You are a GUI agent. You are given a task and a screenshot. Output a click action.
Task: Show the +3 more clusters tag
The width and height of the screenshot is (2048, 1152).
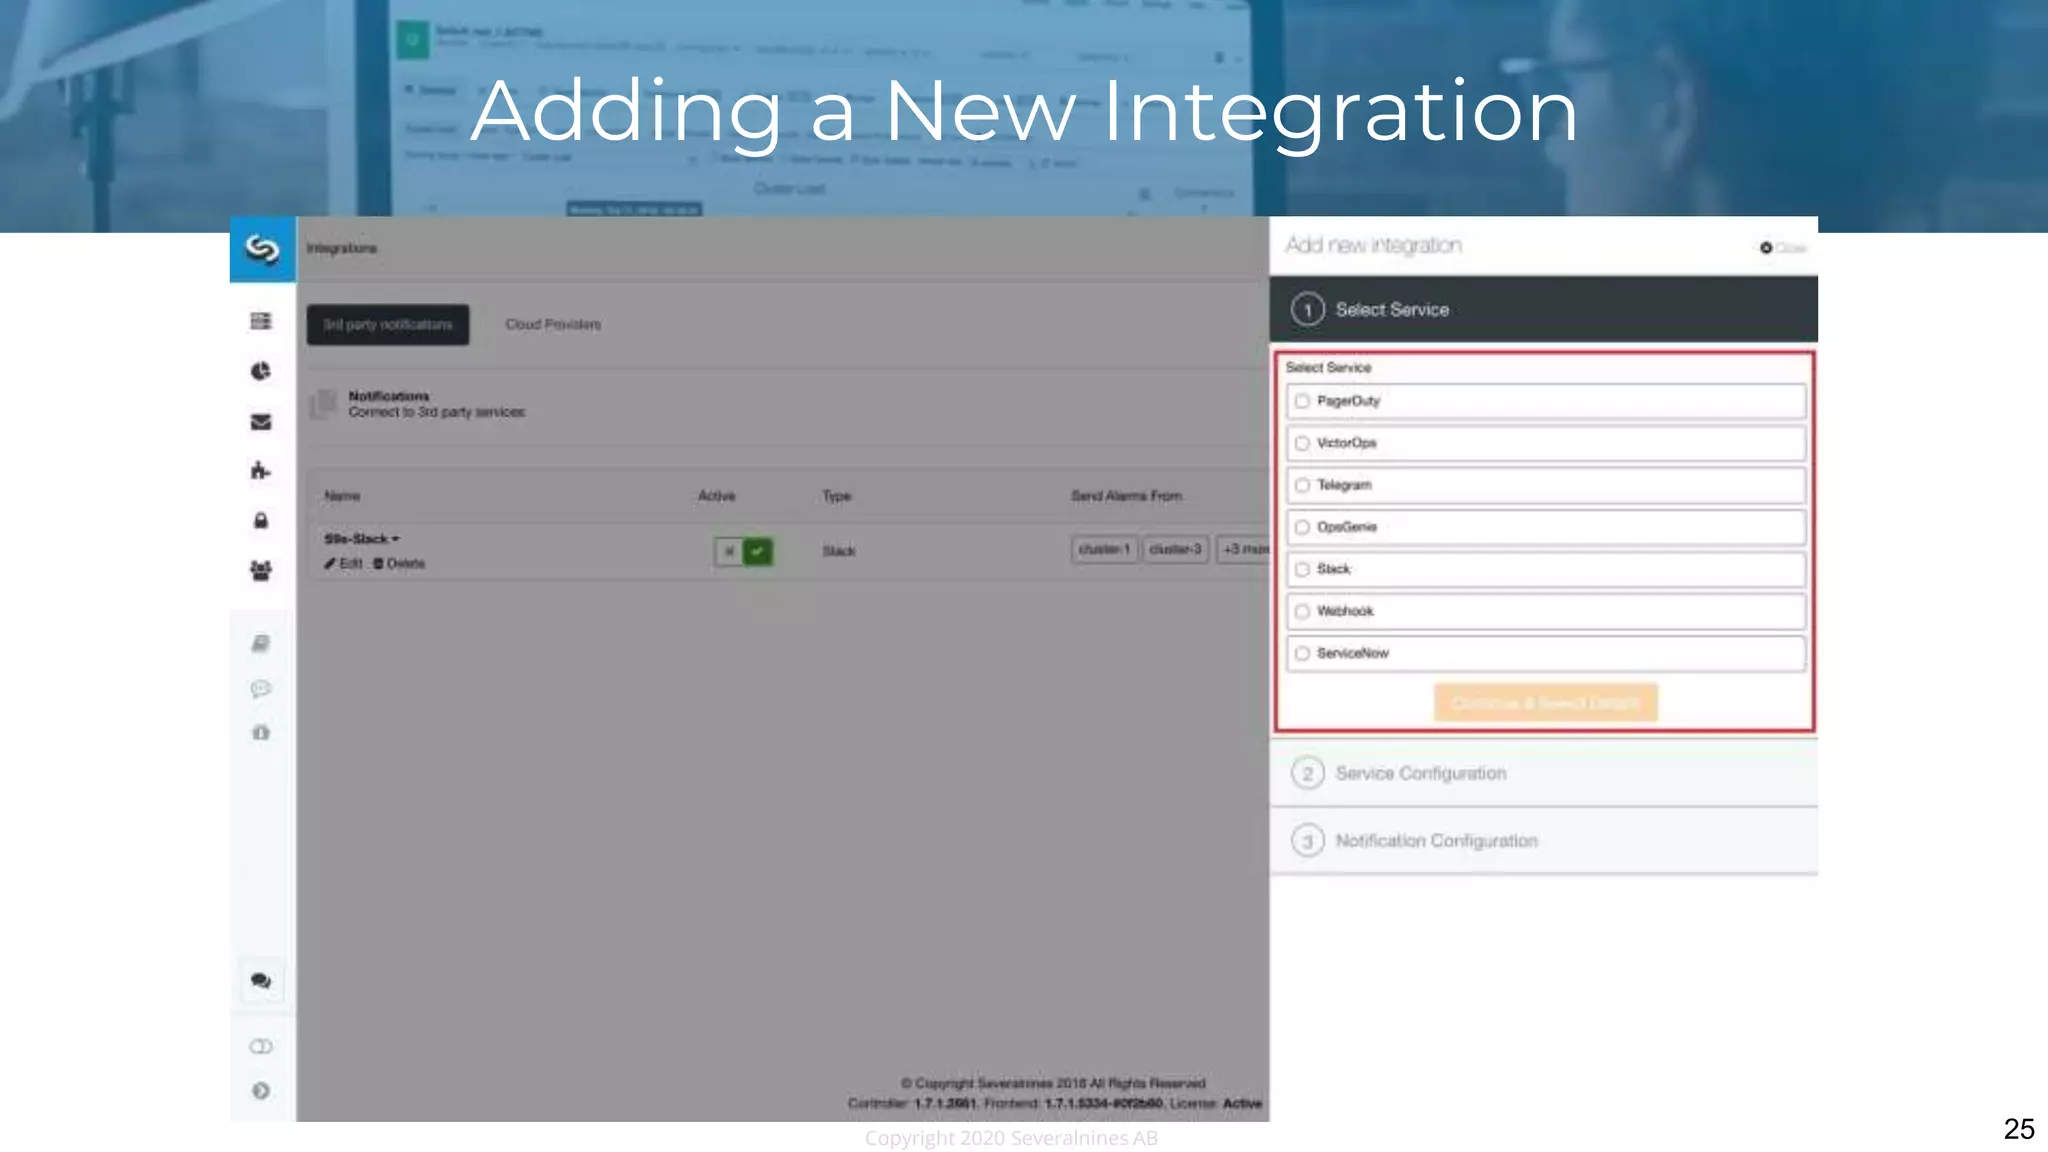[x=1243, y=549]
